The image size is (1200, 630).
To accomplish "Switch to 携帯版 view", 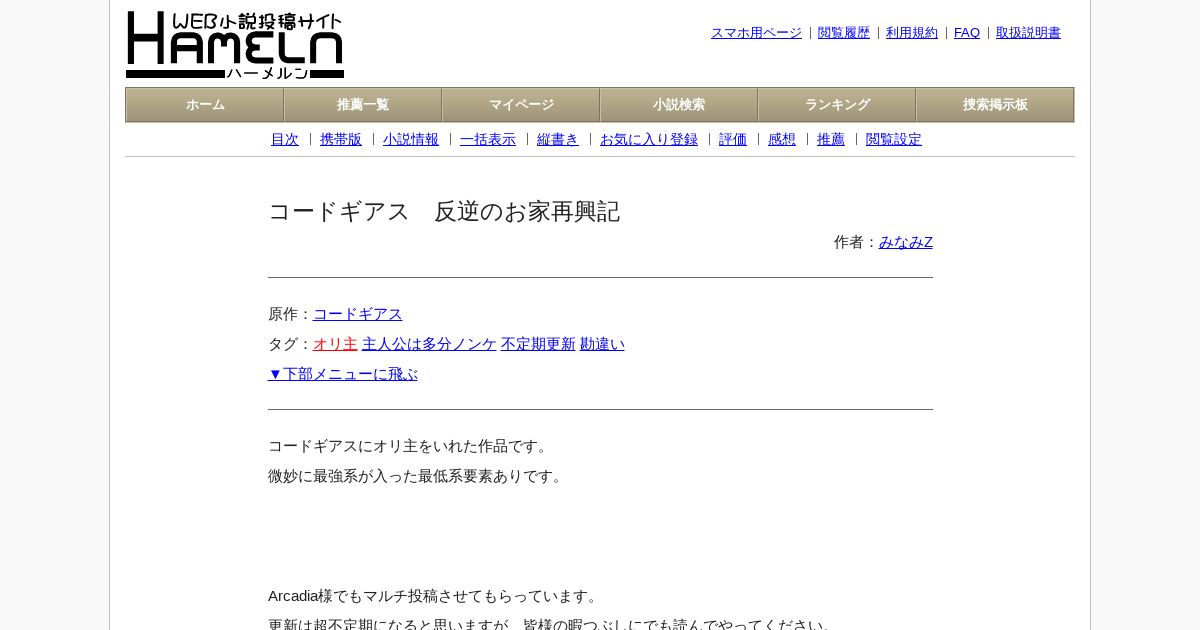I will 341,140.
